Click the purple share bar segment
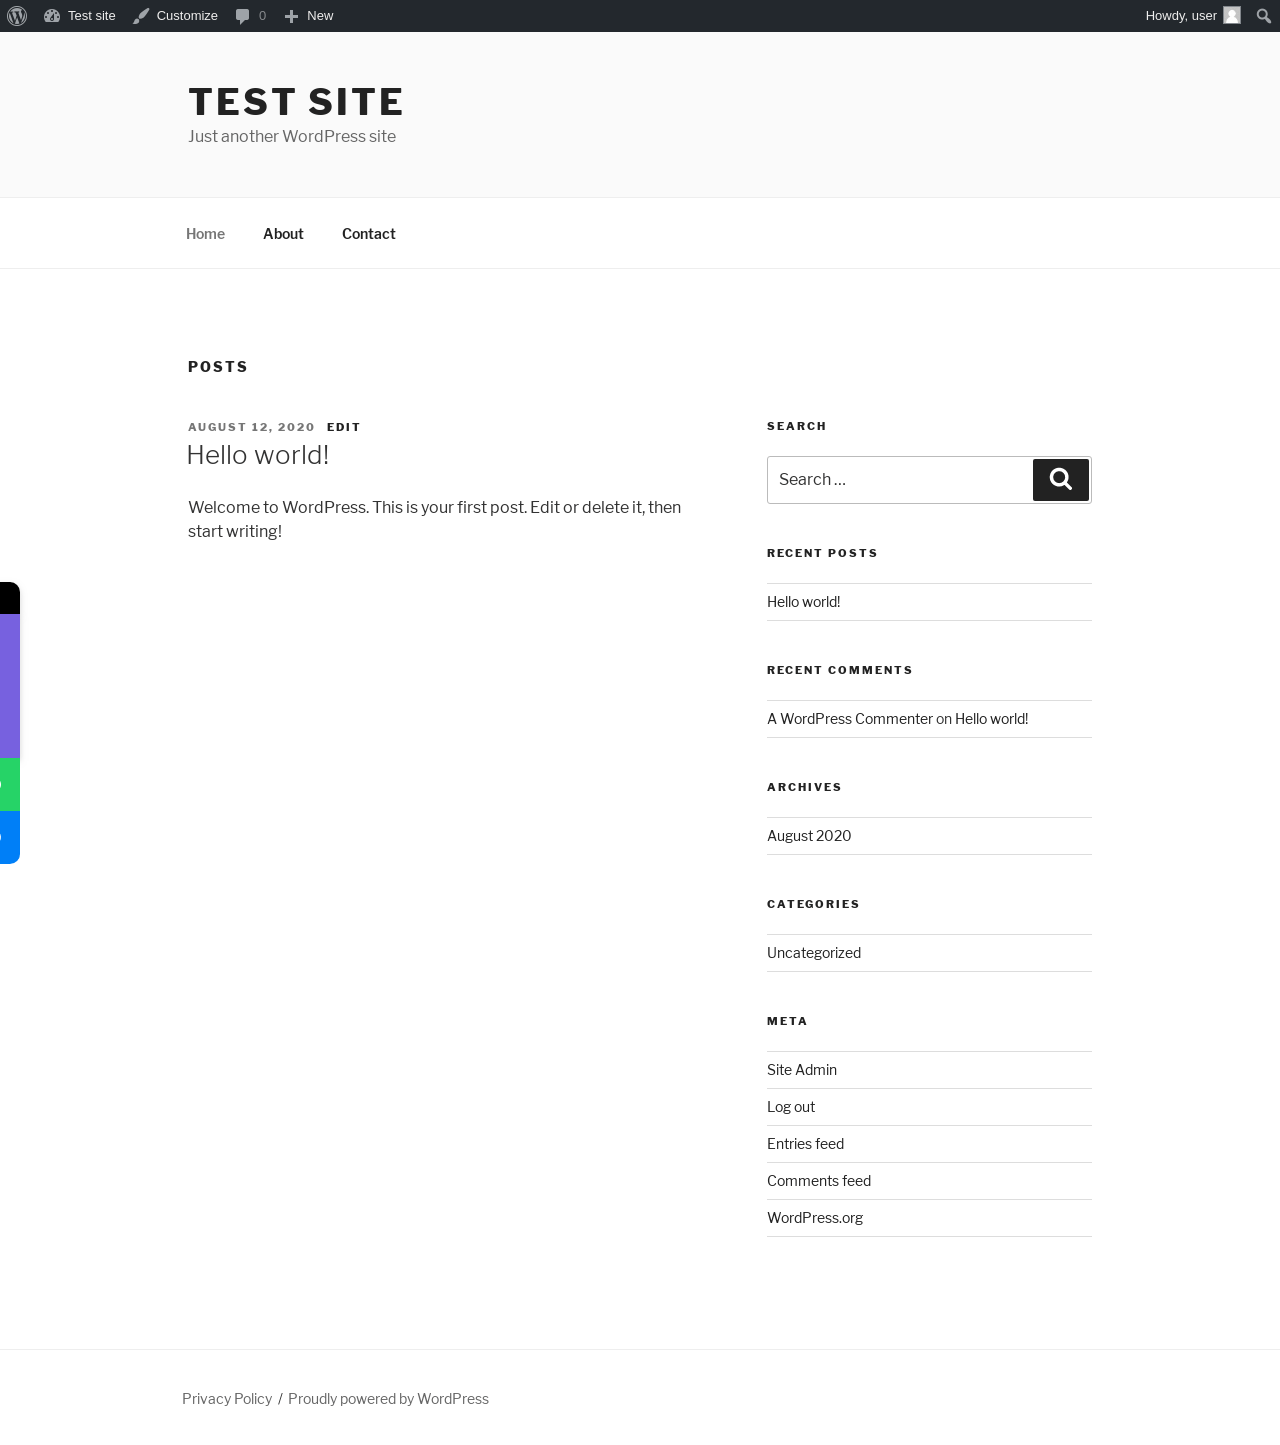 [9, 686]
